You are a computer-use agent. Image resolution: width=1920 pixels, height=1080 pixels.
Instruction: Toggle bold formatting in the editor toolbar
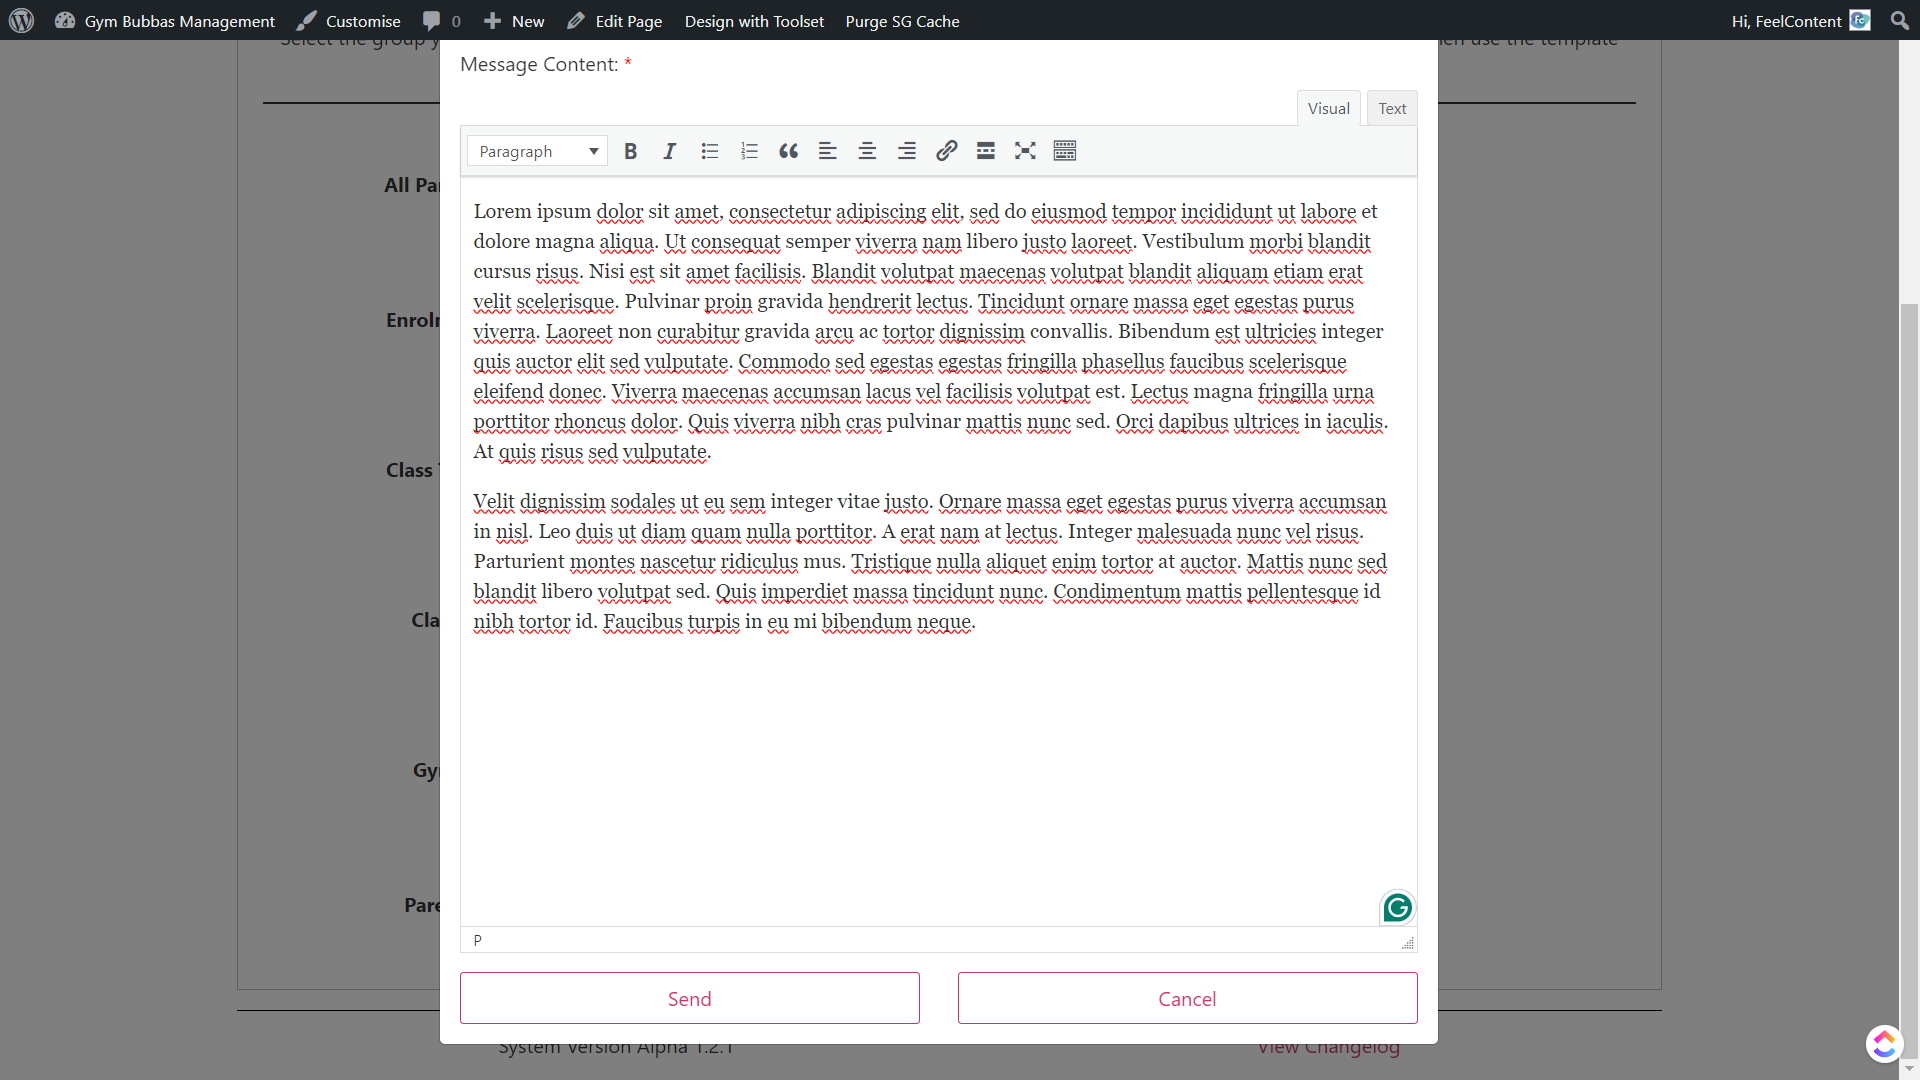tap(630, 151)
